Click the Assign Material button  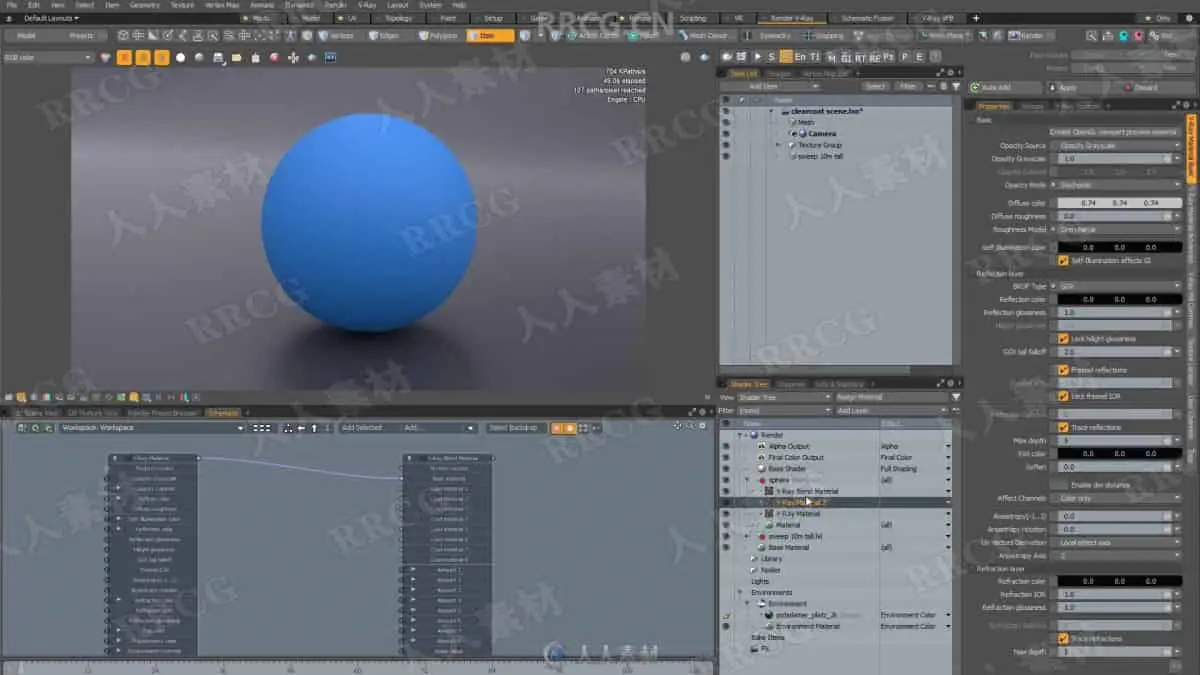(891, 397)
